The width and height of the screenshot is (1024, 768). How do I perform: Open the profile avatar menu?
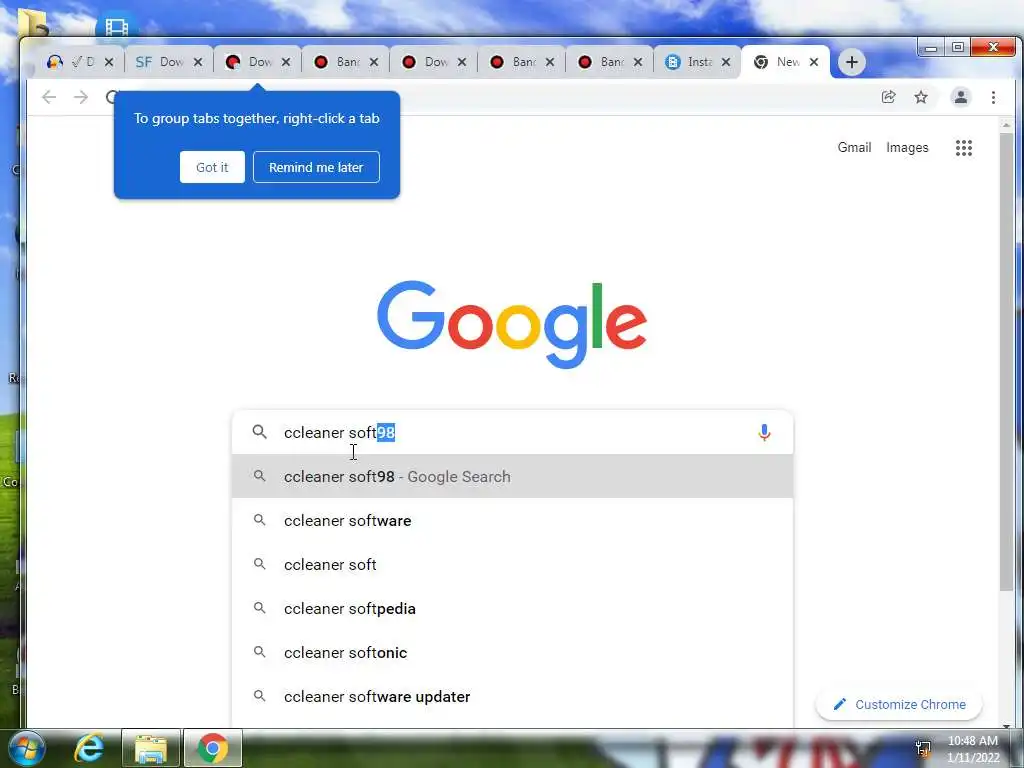(961, 97)
